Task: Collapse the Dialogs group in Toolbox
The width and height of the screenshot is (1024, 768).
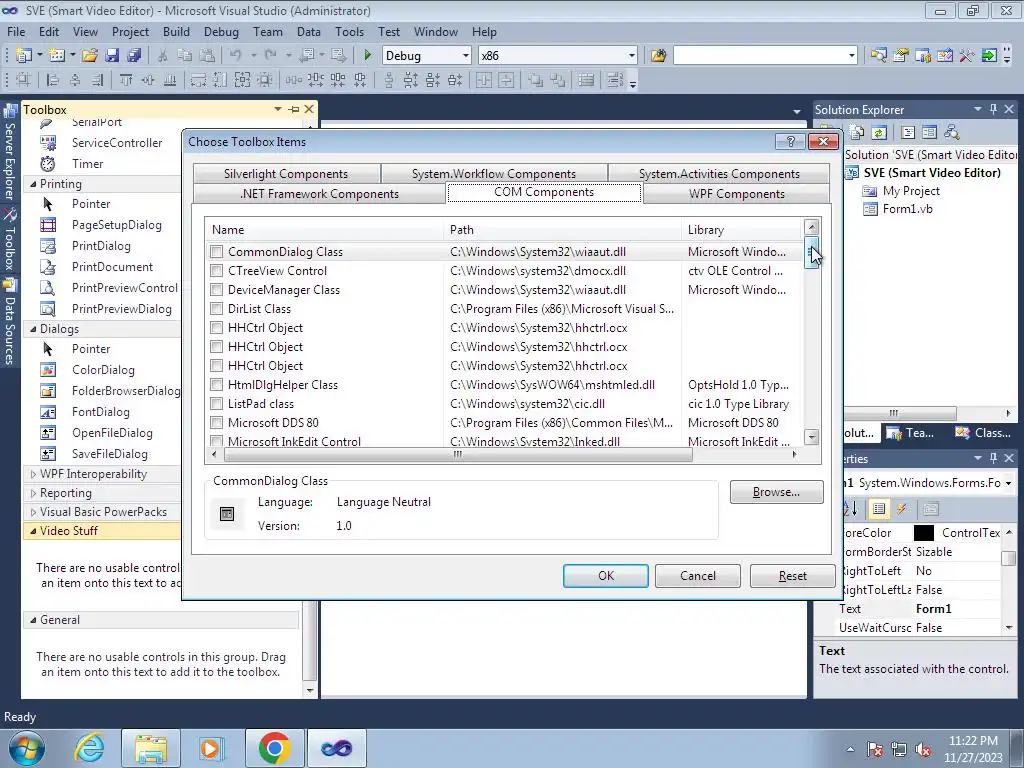Action: click(x=33, y=329)
